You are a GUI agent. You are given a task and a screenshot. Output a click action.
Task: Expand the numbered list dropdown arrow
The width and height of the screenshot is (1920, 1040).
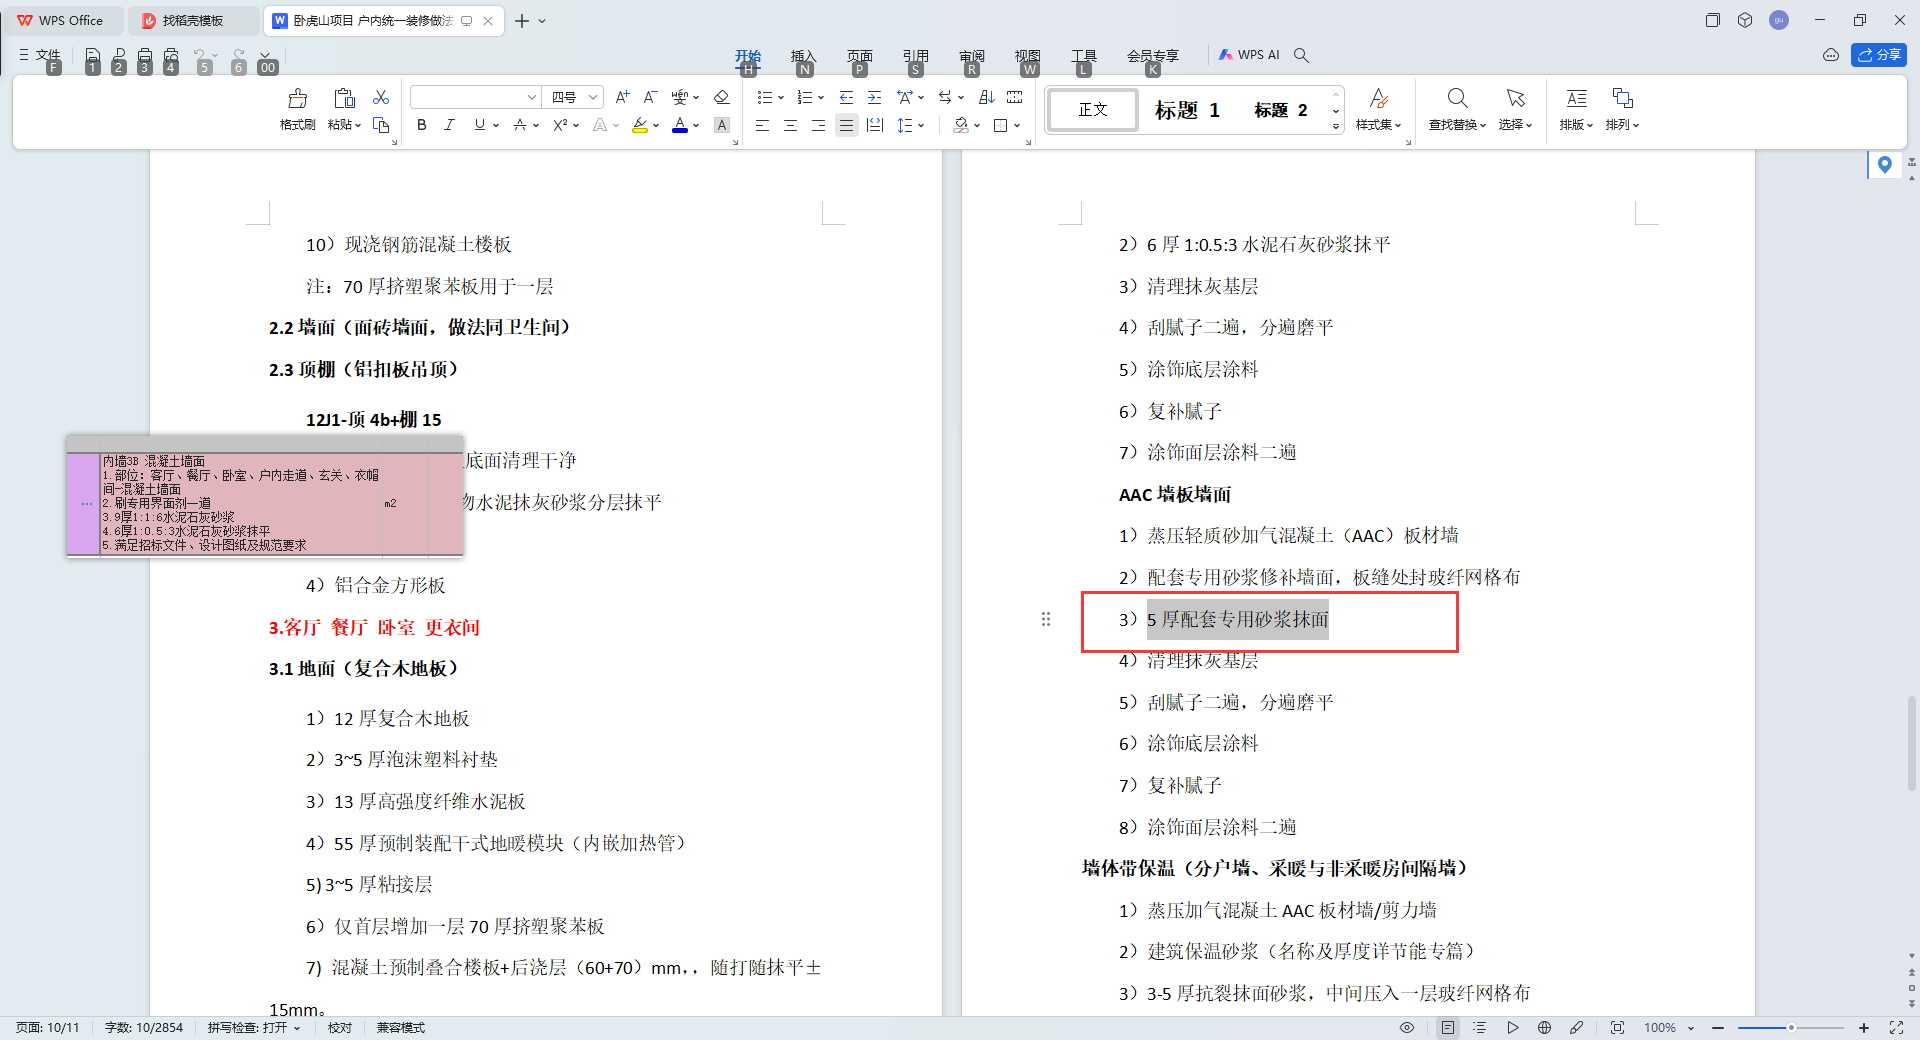click(820, 97)
